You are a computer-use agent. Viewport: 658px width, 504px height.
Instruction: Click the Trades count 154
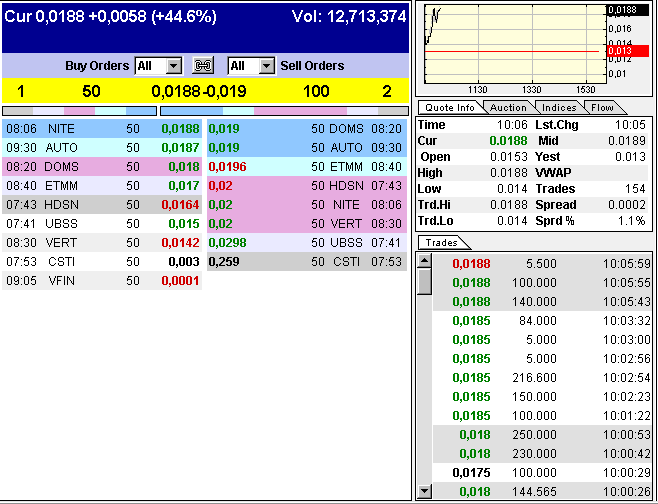pos(634,189)
